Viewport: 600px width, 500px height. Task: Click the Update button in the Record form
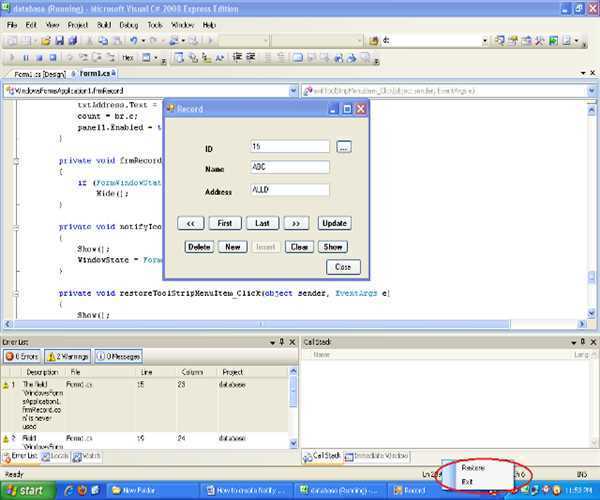point(334,223)
